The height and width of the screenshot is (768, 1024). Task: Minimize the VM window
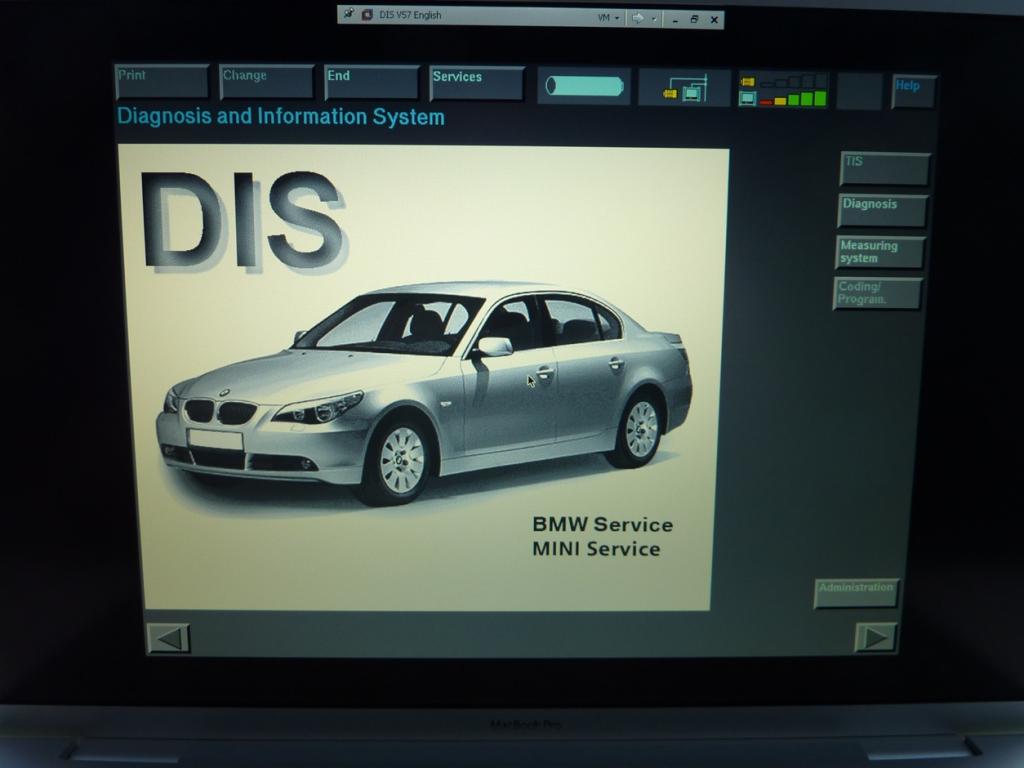(675, 20)
